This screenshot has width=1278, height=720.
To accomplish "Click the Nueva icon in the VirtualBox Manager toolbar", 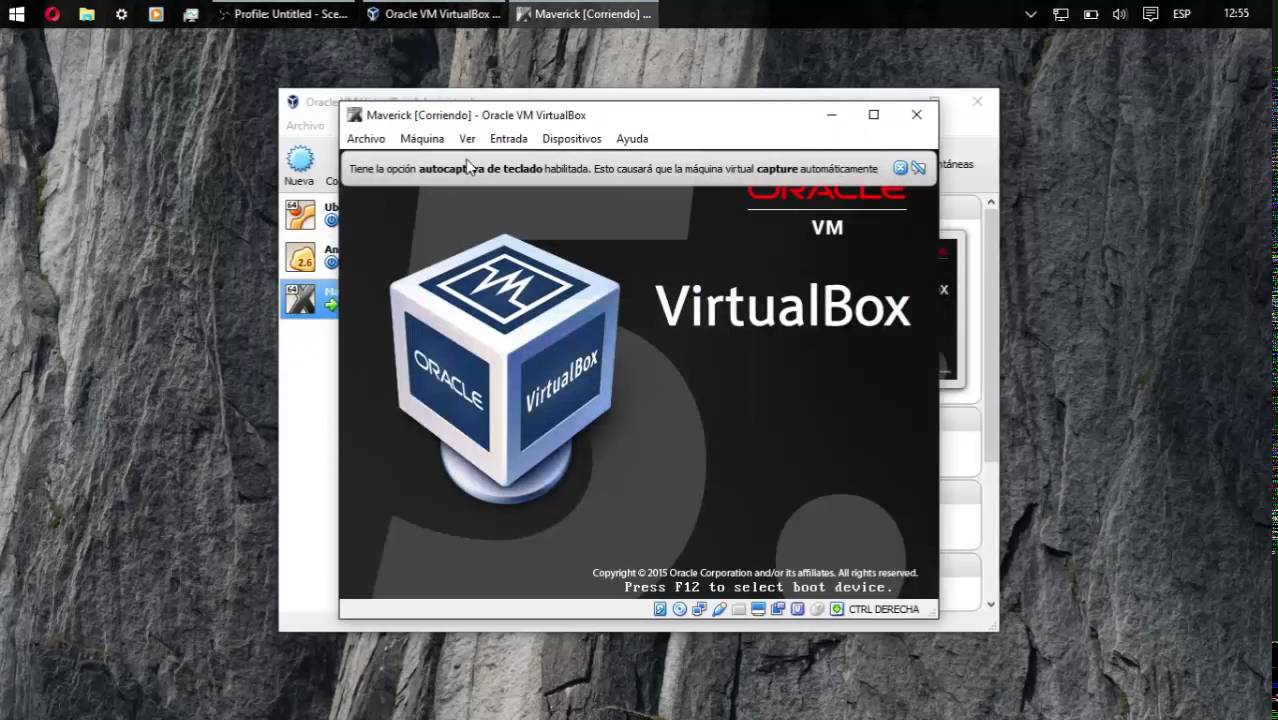I will pyautogui.click(x=299, y=166).
